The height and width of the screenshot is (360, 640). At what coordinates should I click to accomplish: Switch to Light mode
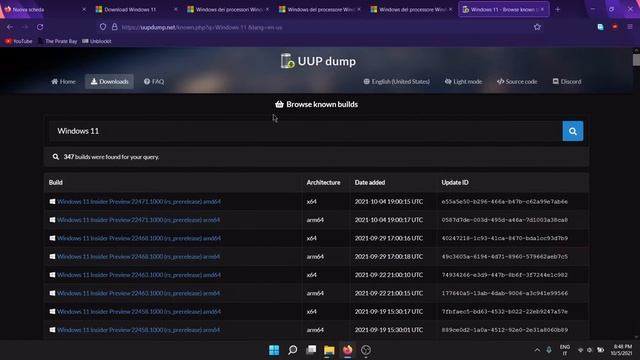pos(463,82)
